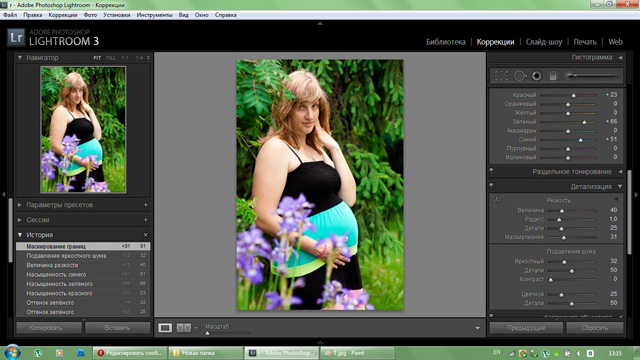This screenshot has height=360, width=640.
Task: Open the Правка menu
Action: pyautogui.click(x=33, y=15)
